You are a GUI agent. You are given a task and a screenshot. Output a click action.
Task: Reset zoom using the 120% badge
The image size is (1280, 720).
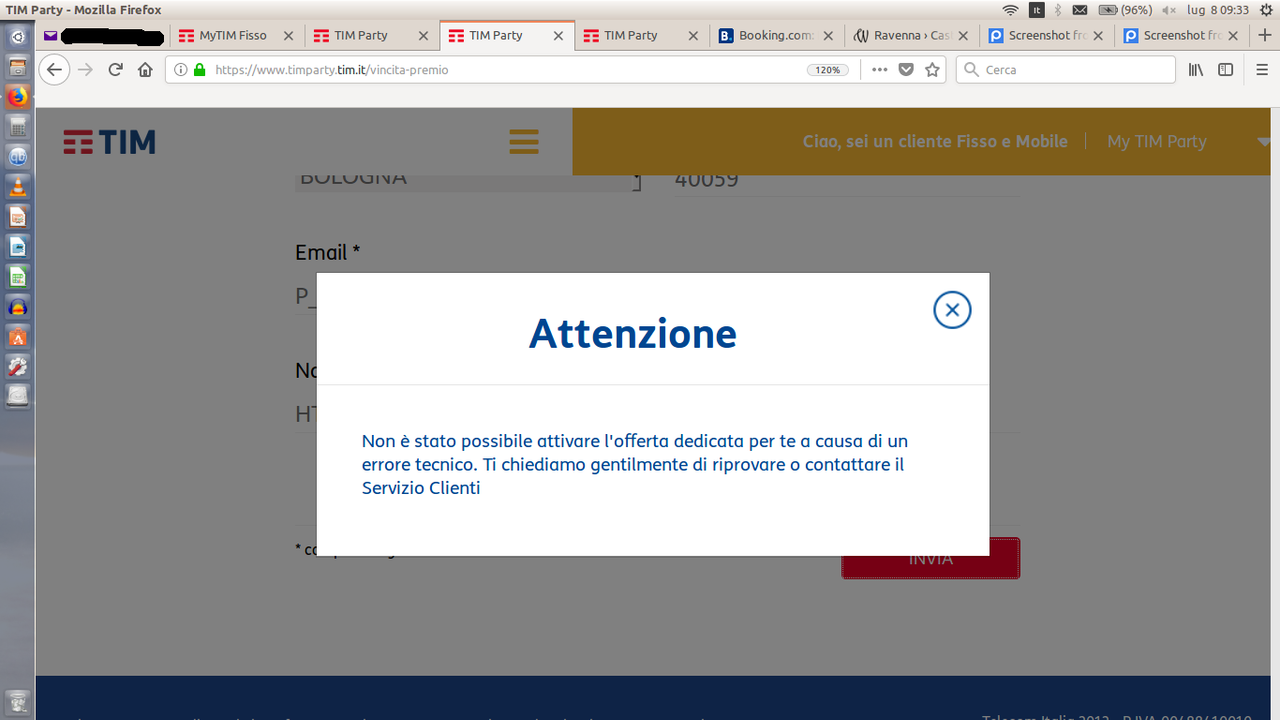click(x=828, y=70)
